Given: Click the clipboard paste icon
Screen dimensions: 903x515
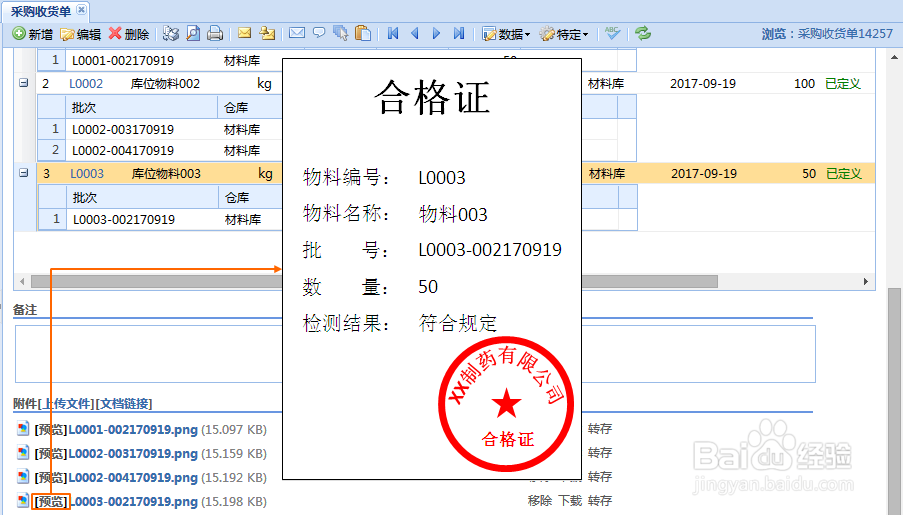Looking at the screenshot, I should point(363,33).
